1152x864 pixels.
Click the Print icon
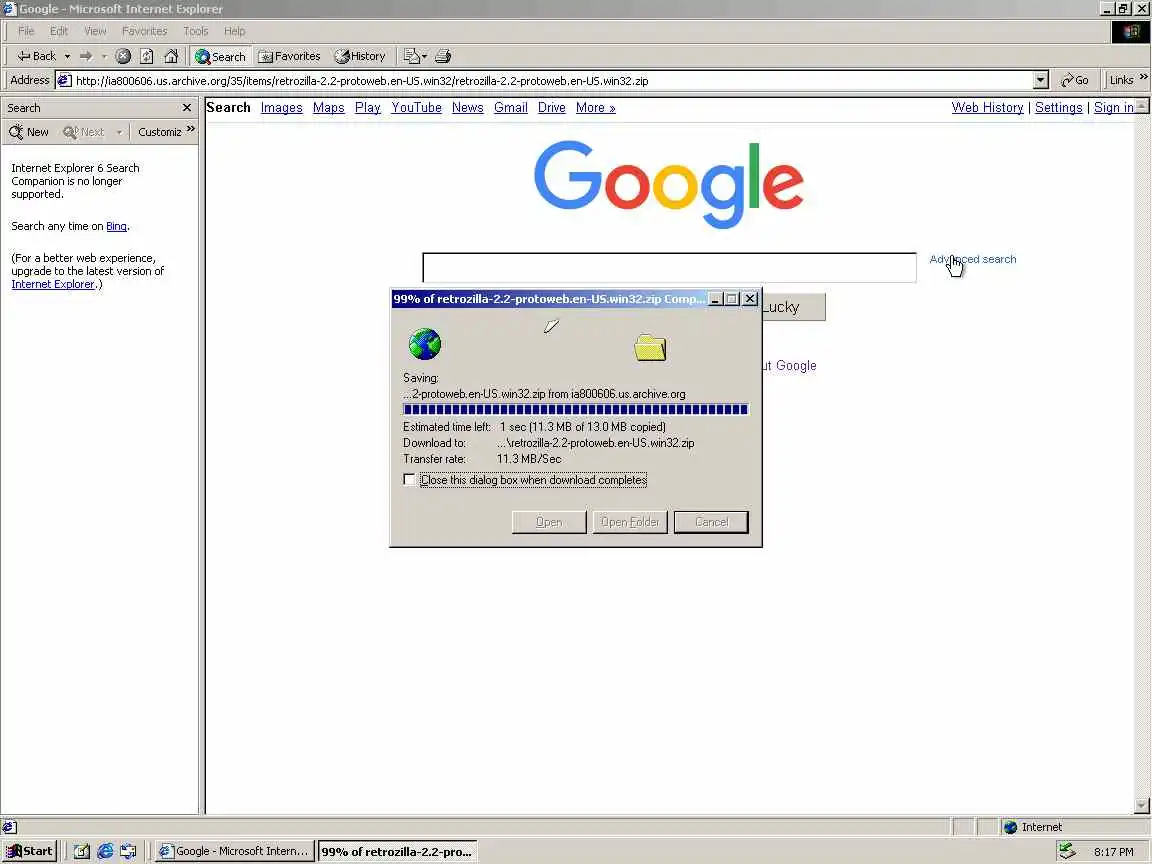[442, 56]
